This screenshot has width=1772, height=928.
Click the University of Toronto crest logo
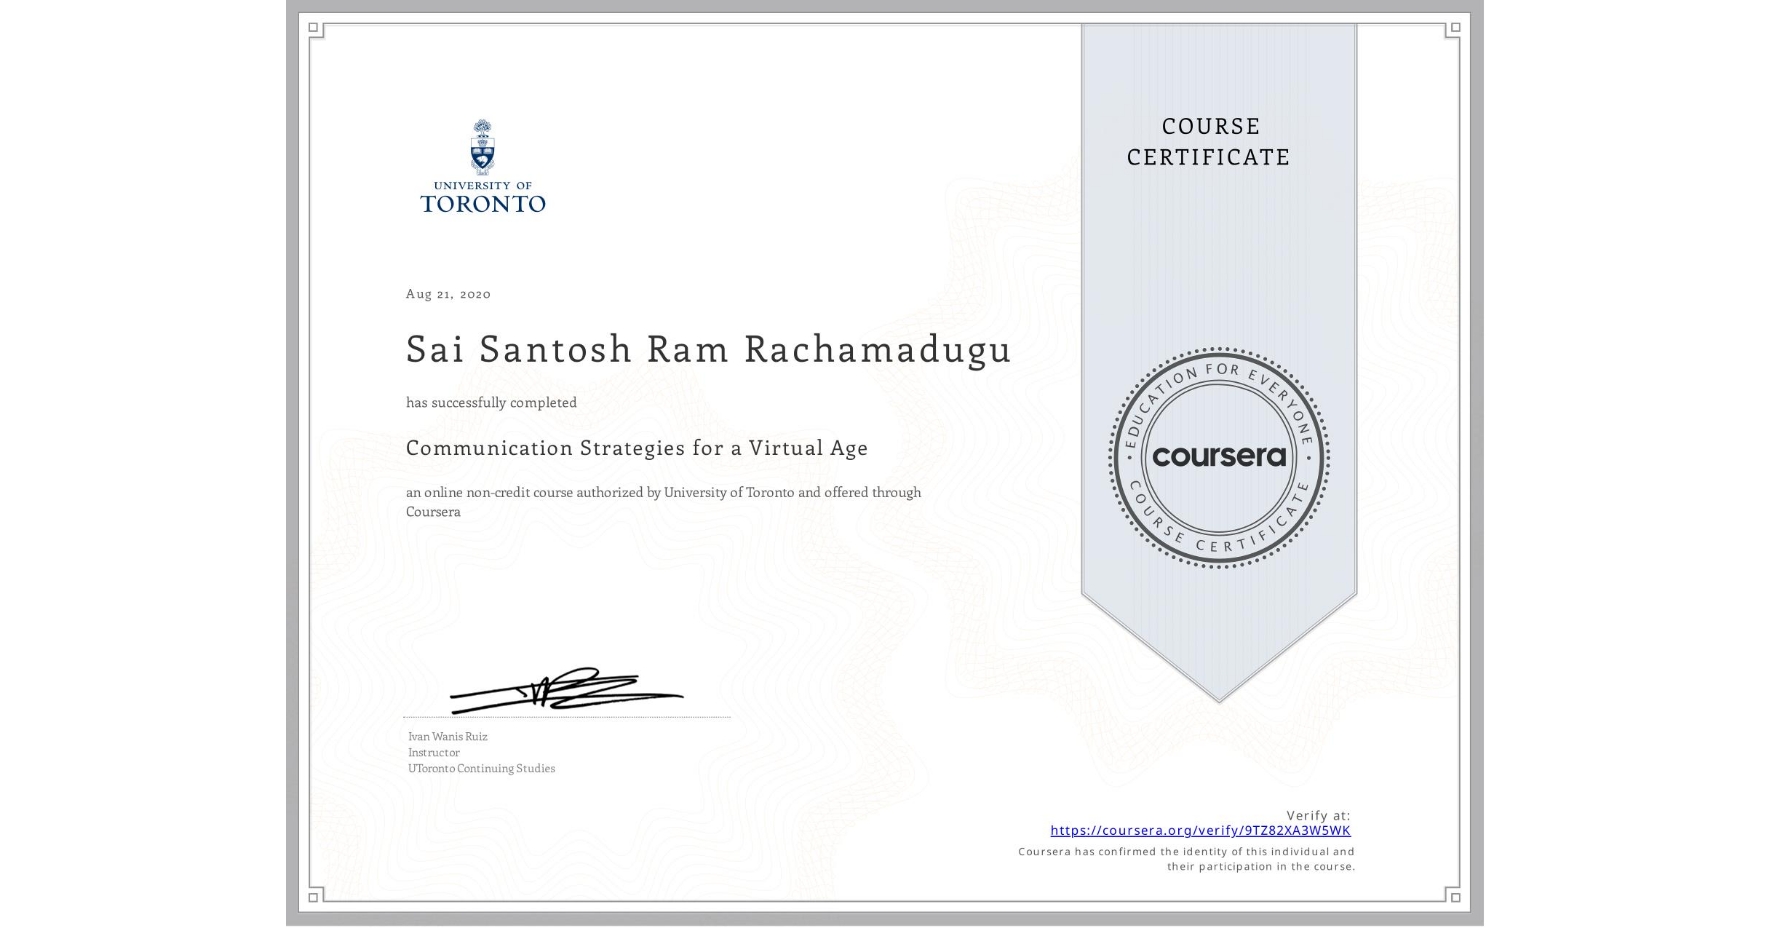pyautogui.click(x=484, y=148)
